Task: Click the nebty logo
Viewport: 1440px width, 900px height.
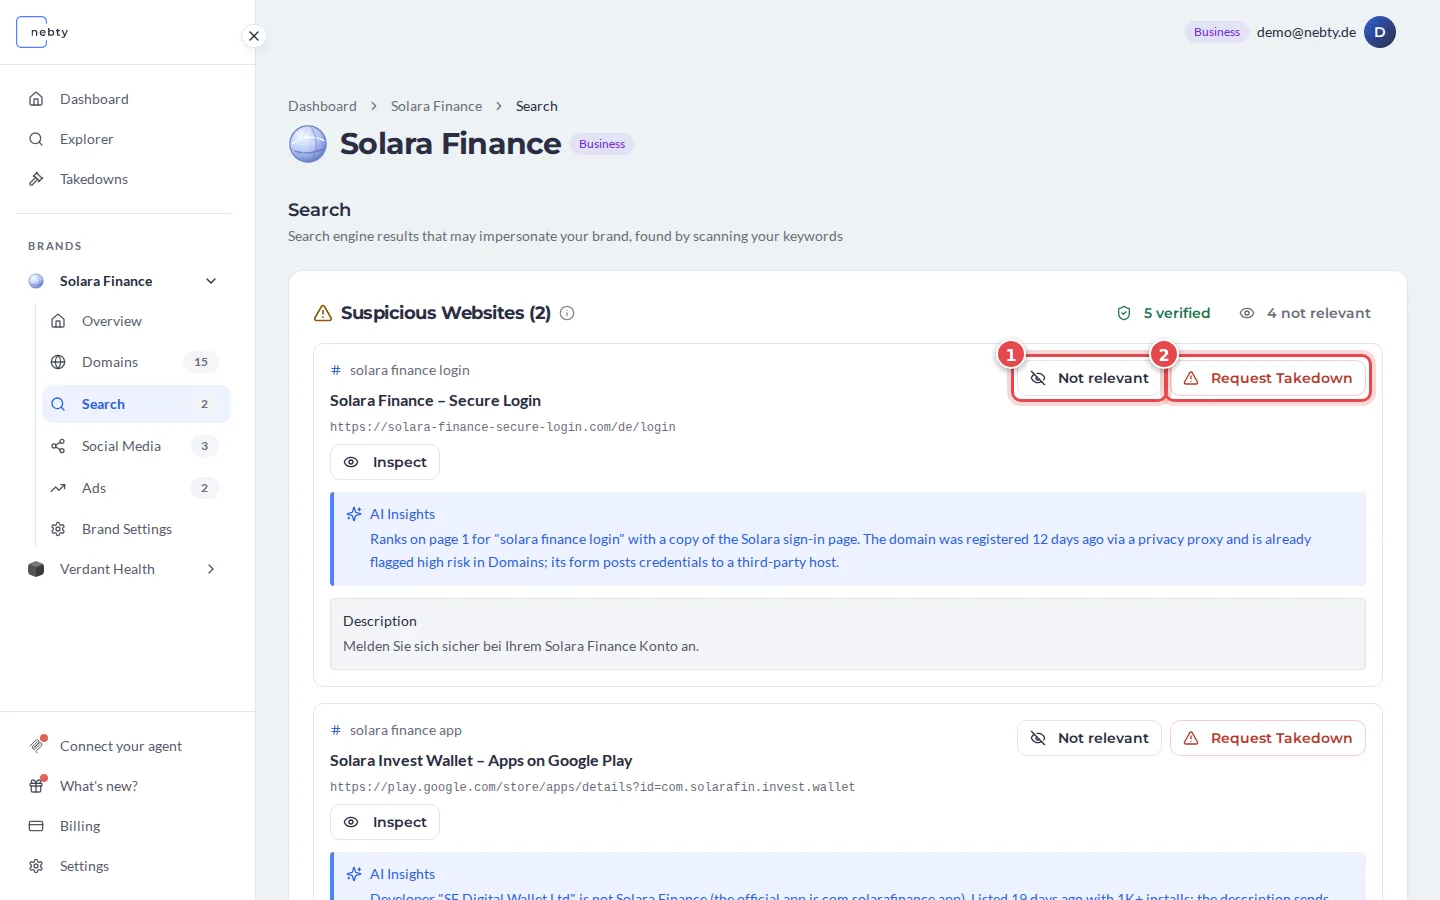Action: [x=43, y=32]
